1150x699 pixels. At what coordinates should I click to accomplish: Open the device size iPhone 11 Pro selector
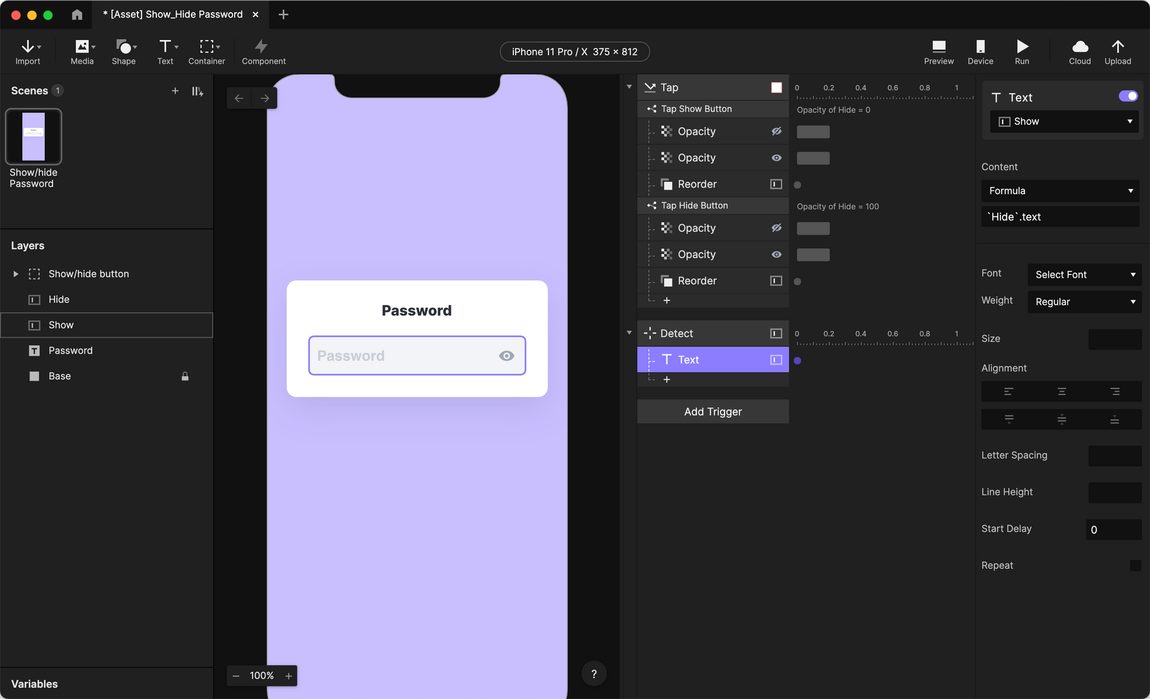point(574,52)
